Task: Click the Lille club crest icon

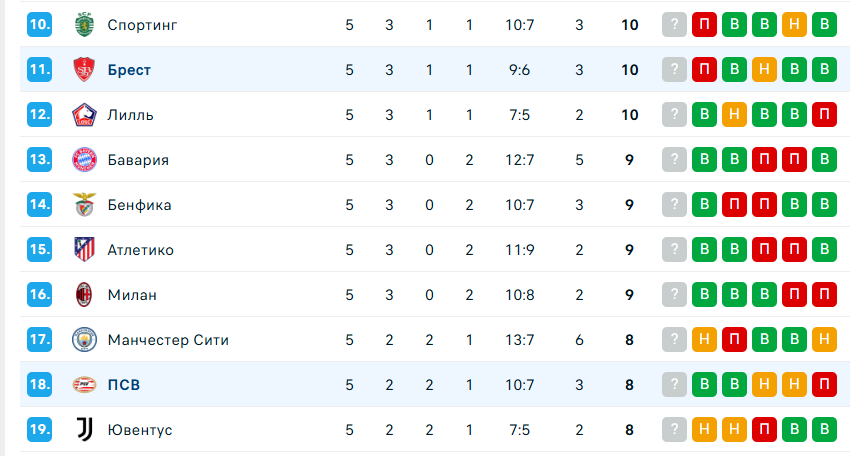Action: click(x=83, y=115)
